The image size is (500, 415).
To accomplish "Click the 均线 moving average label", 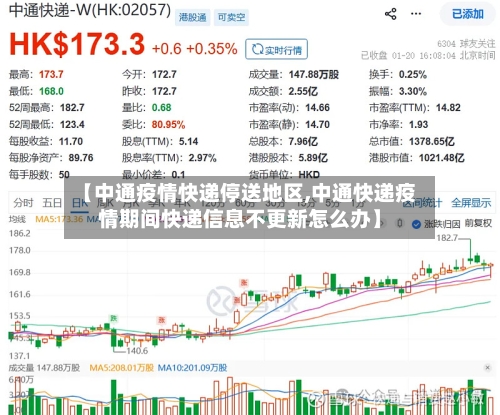I will click(x=17, y=219).
